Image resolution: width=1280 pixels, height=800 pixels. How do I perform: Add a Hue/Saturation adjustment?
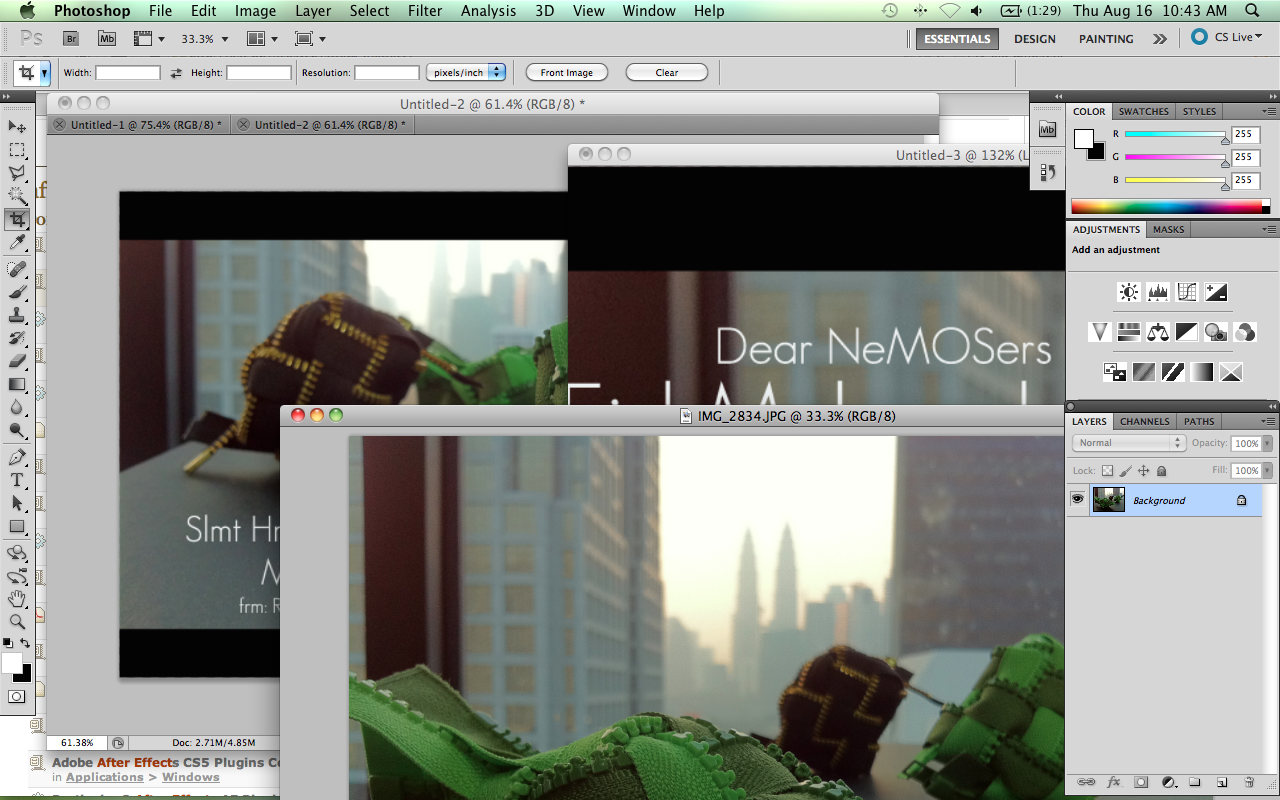(1128, 331)
